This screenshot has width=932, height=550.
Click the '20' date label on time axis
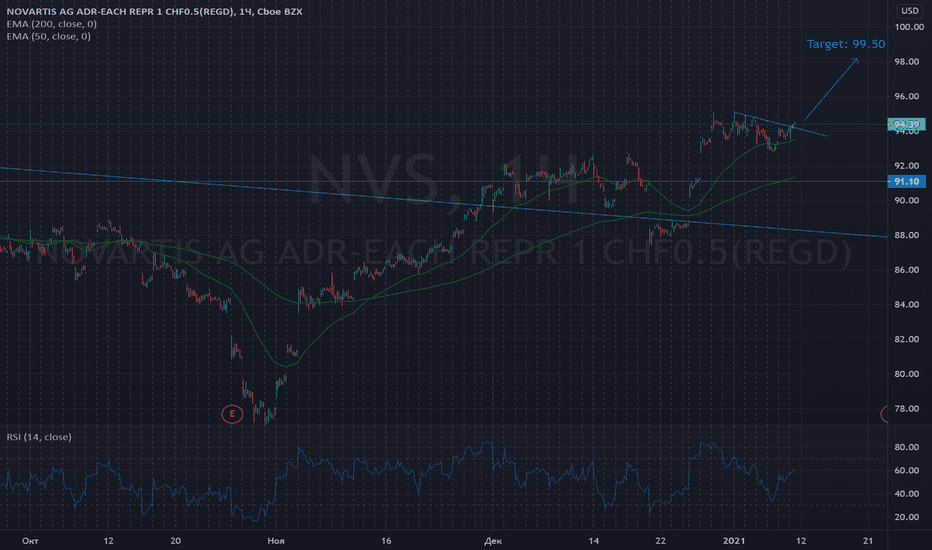[x=175, y=541]
